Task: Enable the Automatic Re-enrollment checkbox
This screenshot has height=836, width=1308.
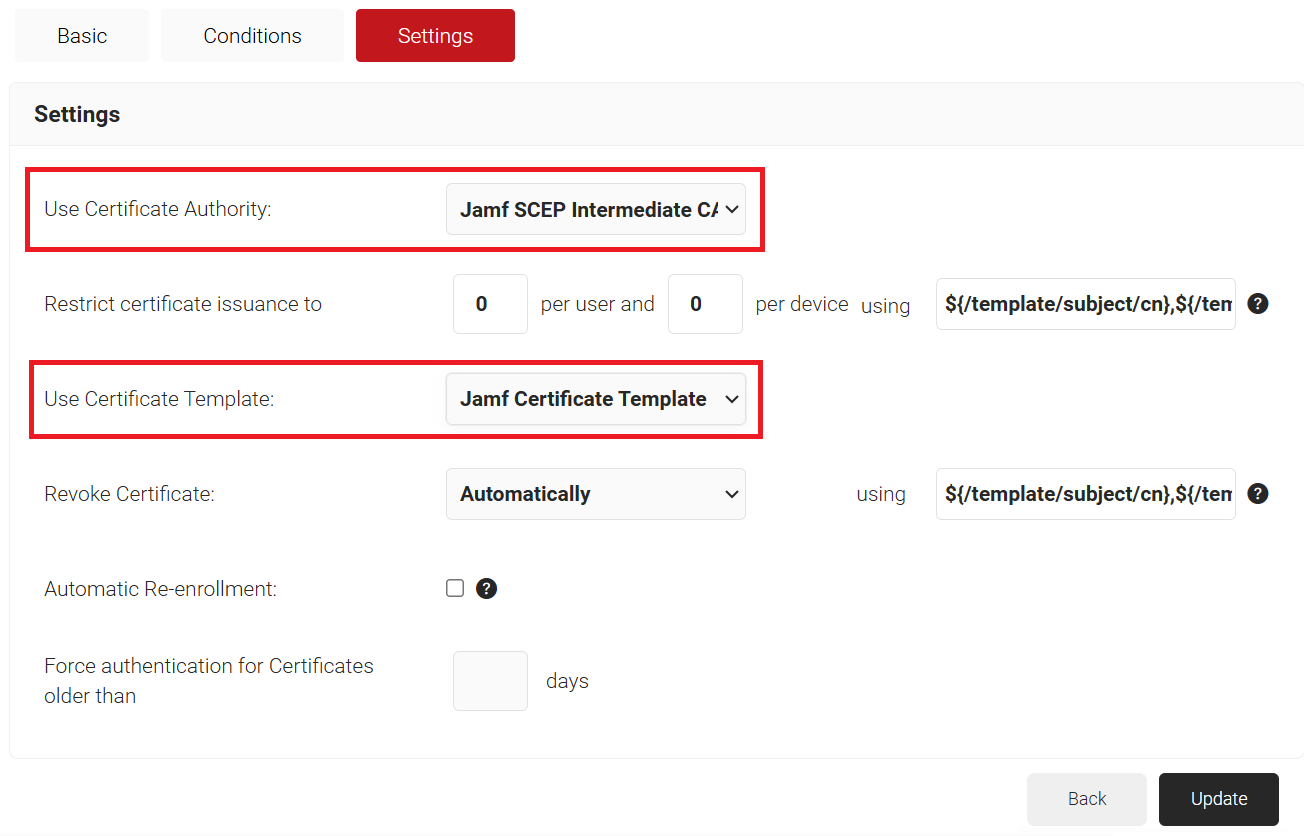Action: 455,588
